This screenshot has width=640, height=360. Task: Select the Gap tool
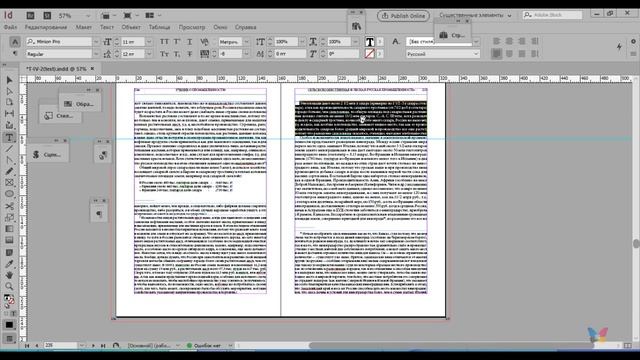click(9, 114)
